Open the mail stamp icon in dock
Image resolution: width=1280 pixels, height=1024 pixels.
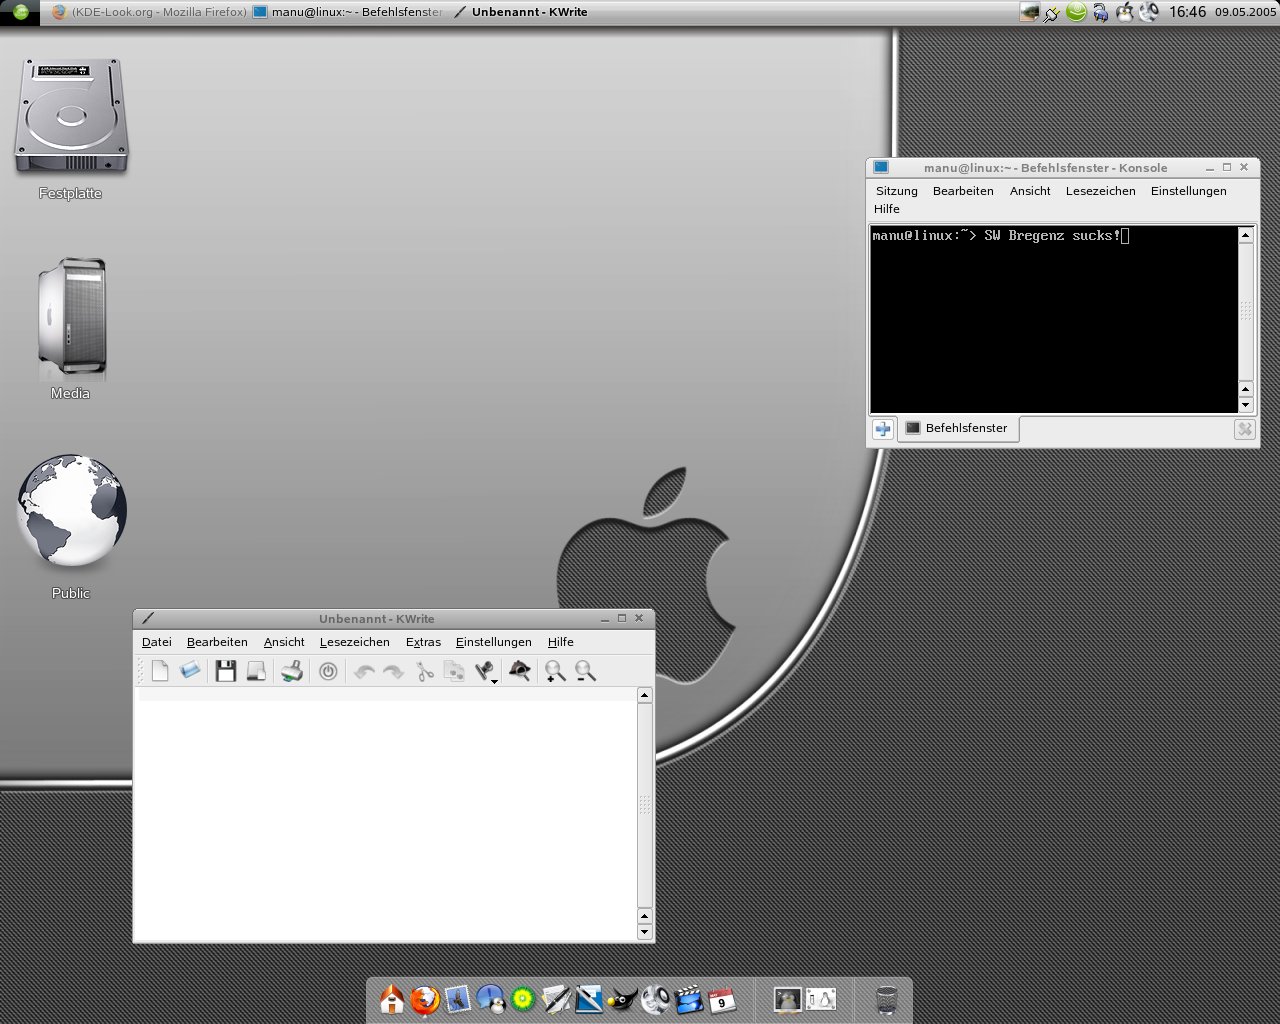pyautogui.click(x=458, y=999)
